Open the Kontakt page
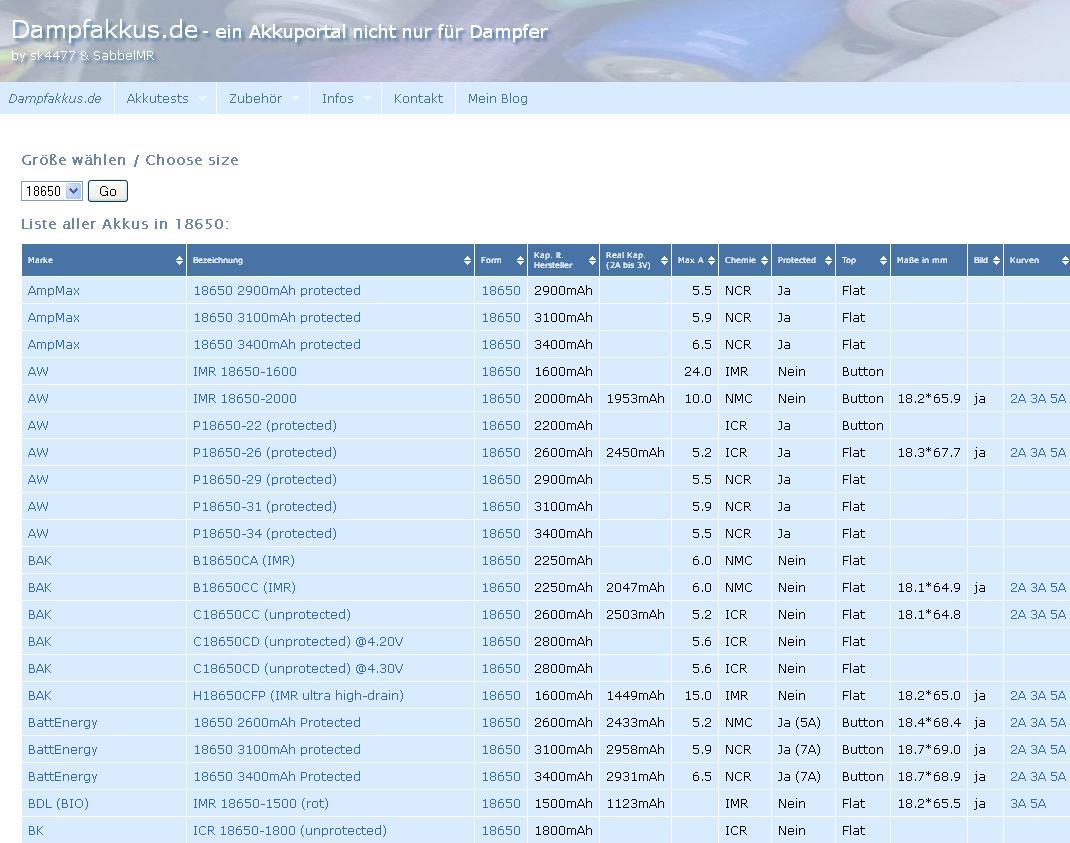The image size is (1070, 843). (418, 98)
